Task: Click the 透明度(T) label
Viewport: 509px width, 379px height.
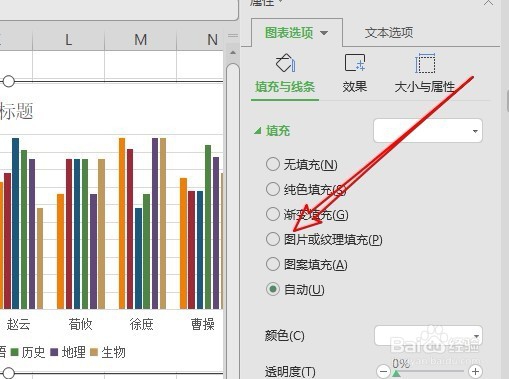Action: point(290,372)
